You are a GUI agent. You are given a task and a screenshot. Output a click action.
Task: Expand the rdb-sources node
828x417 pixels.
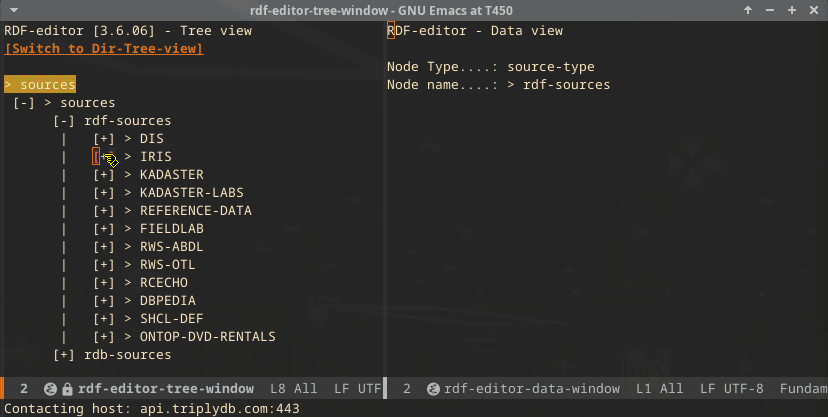click(64, 355)
